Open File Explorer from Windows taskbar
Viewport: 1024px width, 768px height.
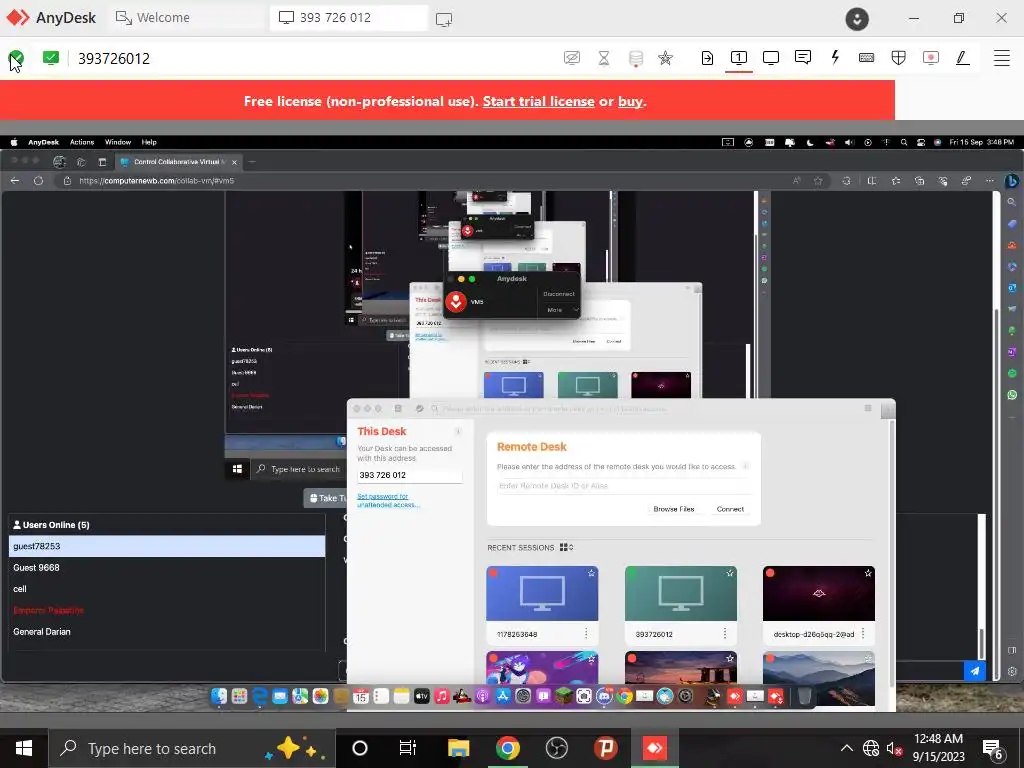tap(458, 748)
